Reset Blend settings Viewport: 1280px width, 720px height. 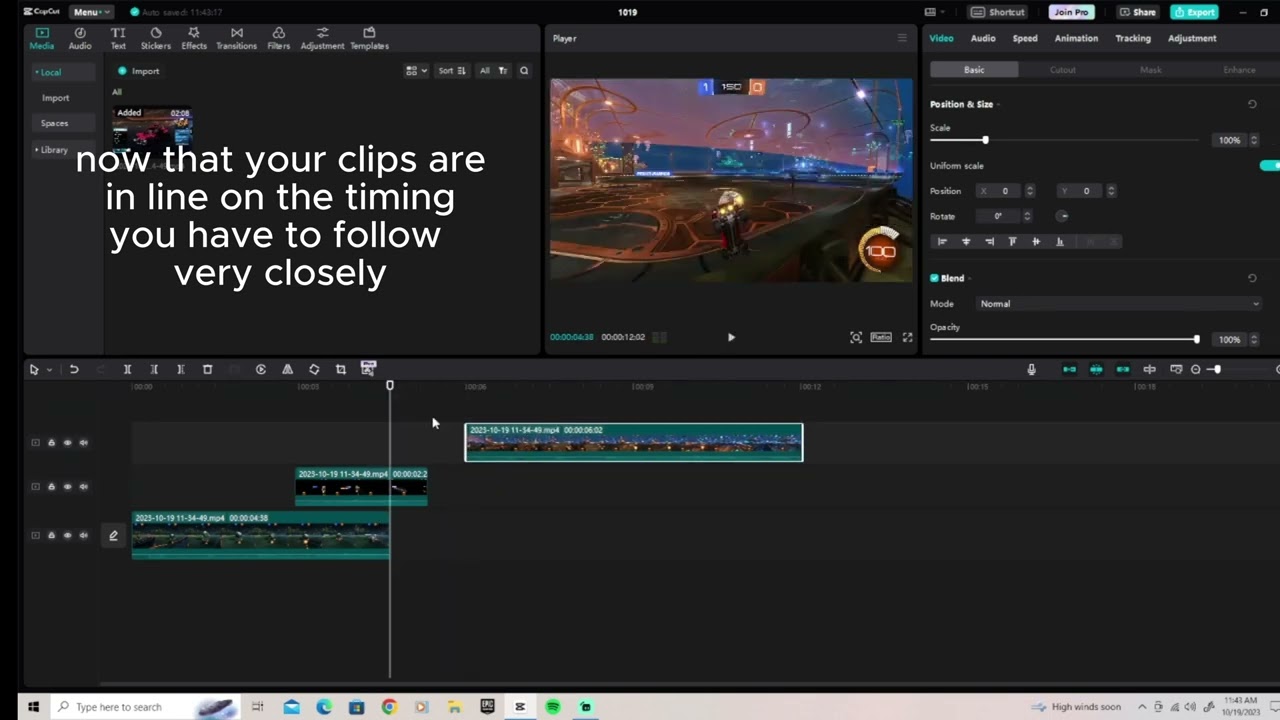point(1252,278)
